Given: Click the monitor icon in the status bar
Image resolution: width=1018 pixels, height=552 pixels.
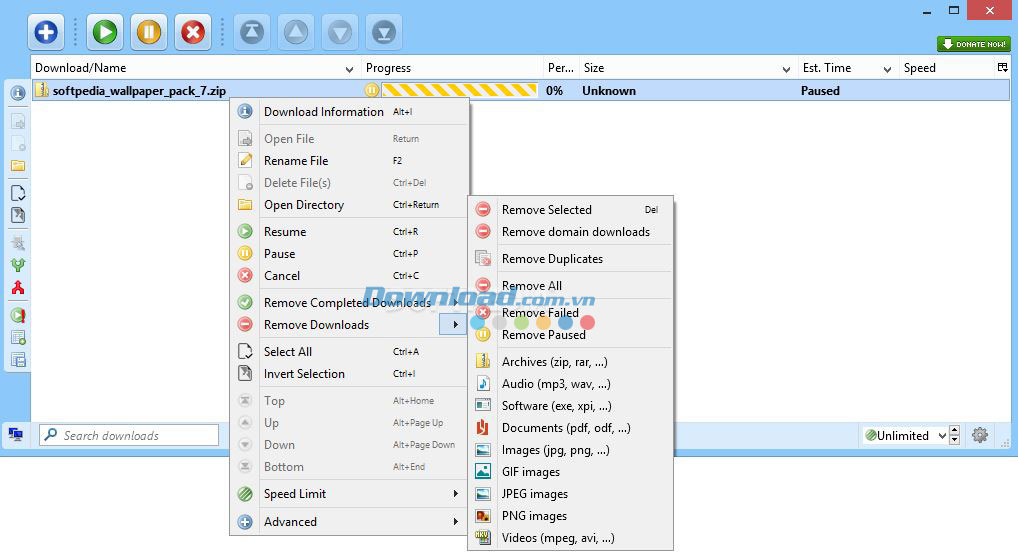Looking at the screenshot, I should click(16, 434).
